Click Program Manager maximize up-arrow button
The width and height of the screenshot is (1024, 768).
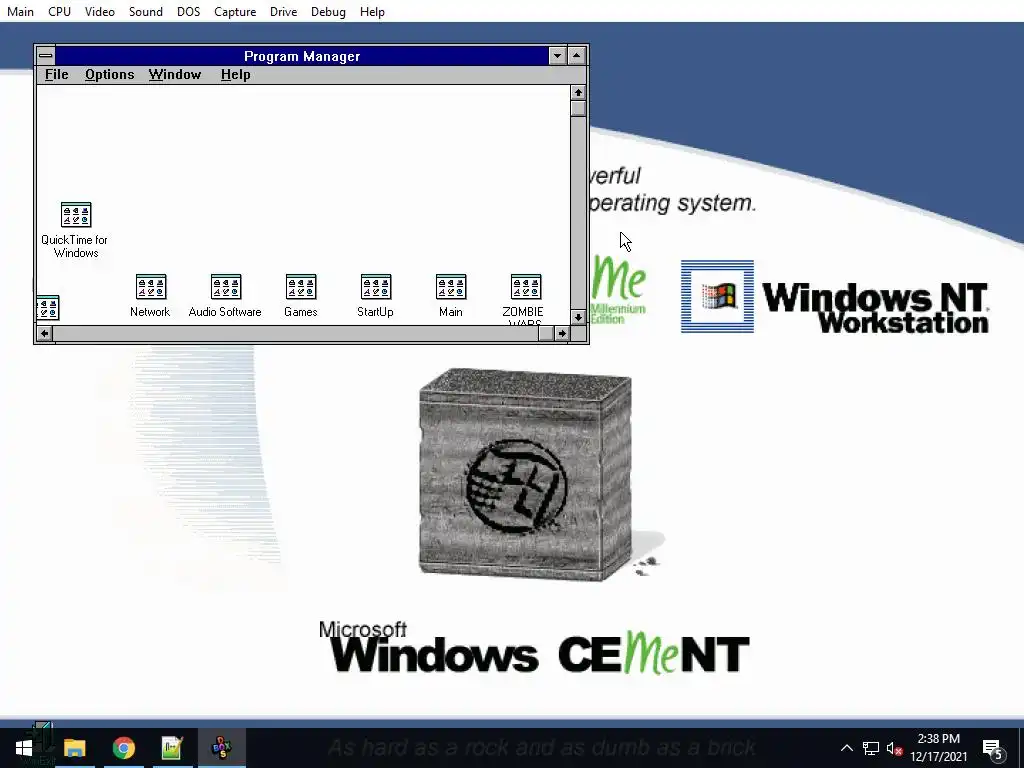(577, 56)
